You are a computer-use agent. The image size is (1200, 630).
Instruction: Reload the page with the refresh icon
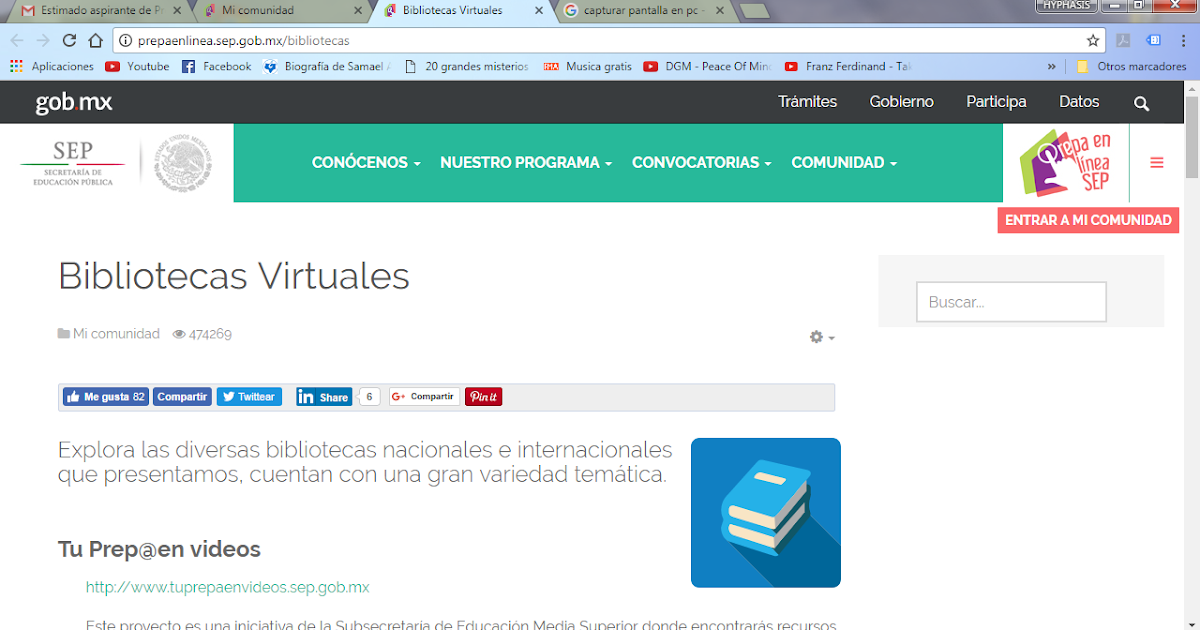68,41
